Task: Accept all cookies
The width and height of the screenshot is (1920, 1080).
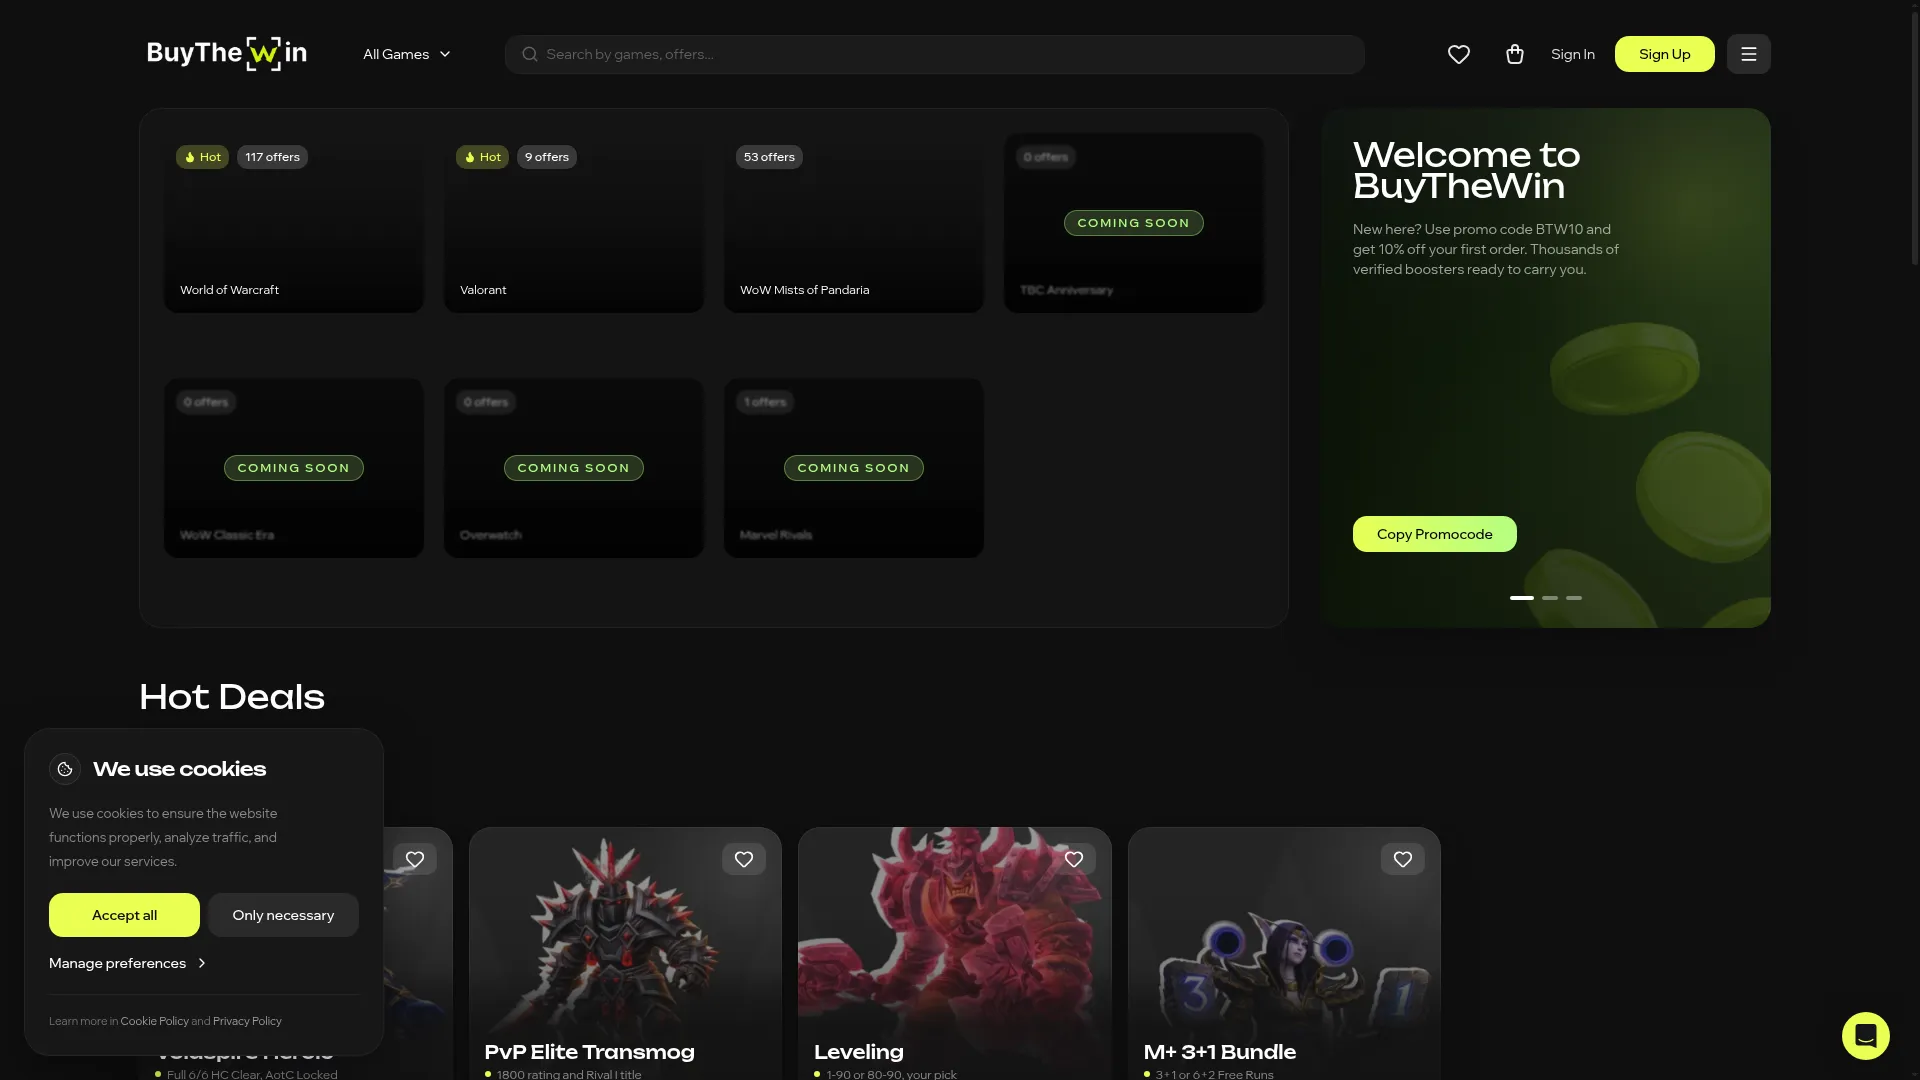Action: coord(124,915)
